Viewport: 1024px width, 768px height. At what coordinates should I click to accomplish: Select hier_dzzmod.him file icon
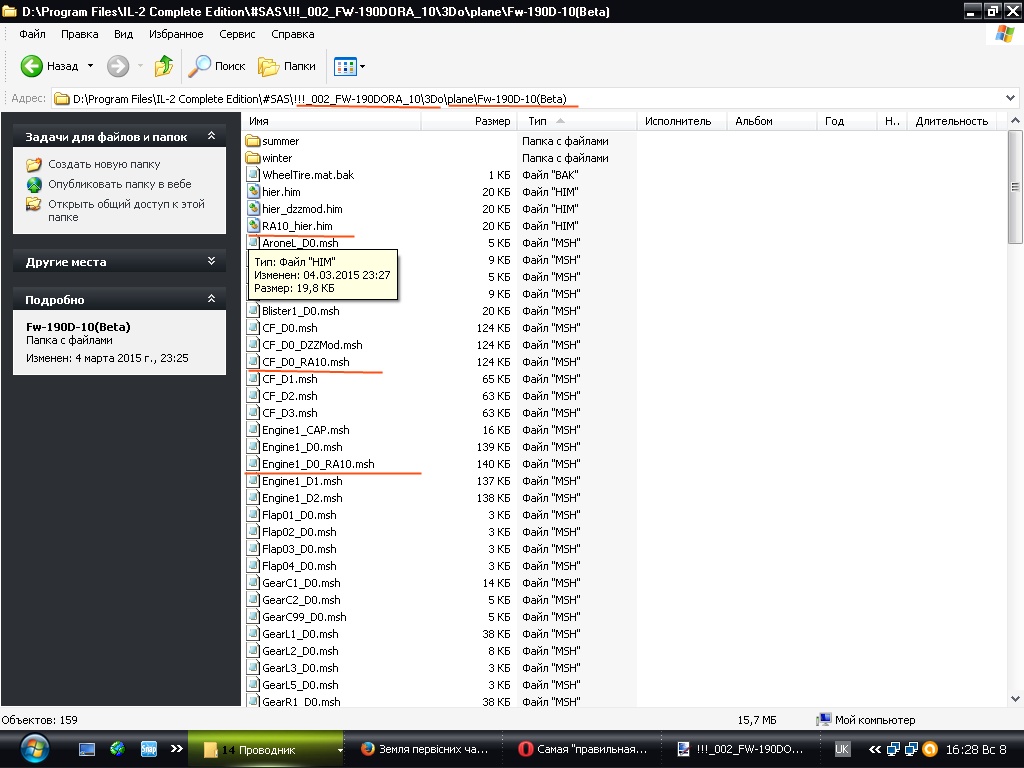click(x=253, y=209)
